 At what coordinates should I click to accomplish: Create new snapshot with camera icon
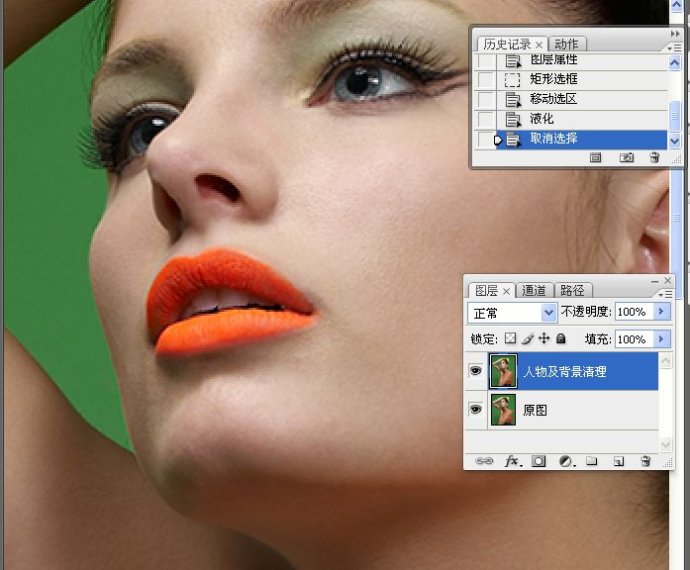coord(627,157)
